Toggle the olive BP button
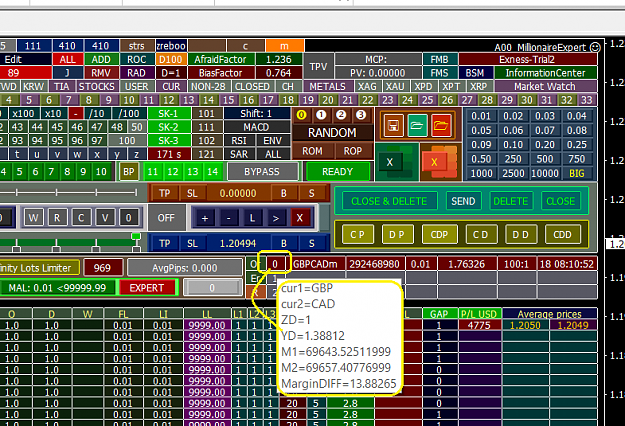 click(x=128, y=172)
